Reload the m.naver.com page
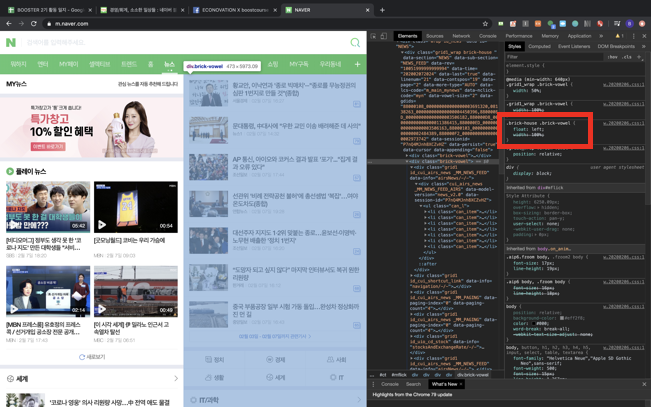The height and width of the screenshot is (407, 651). click(34, 24)
